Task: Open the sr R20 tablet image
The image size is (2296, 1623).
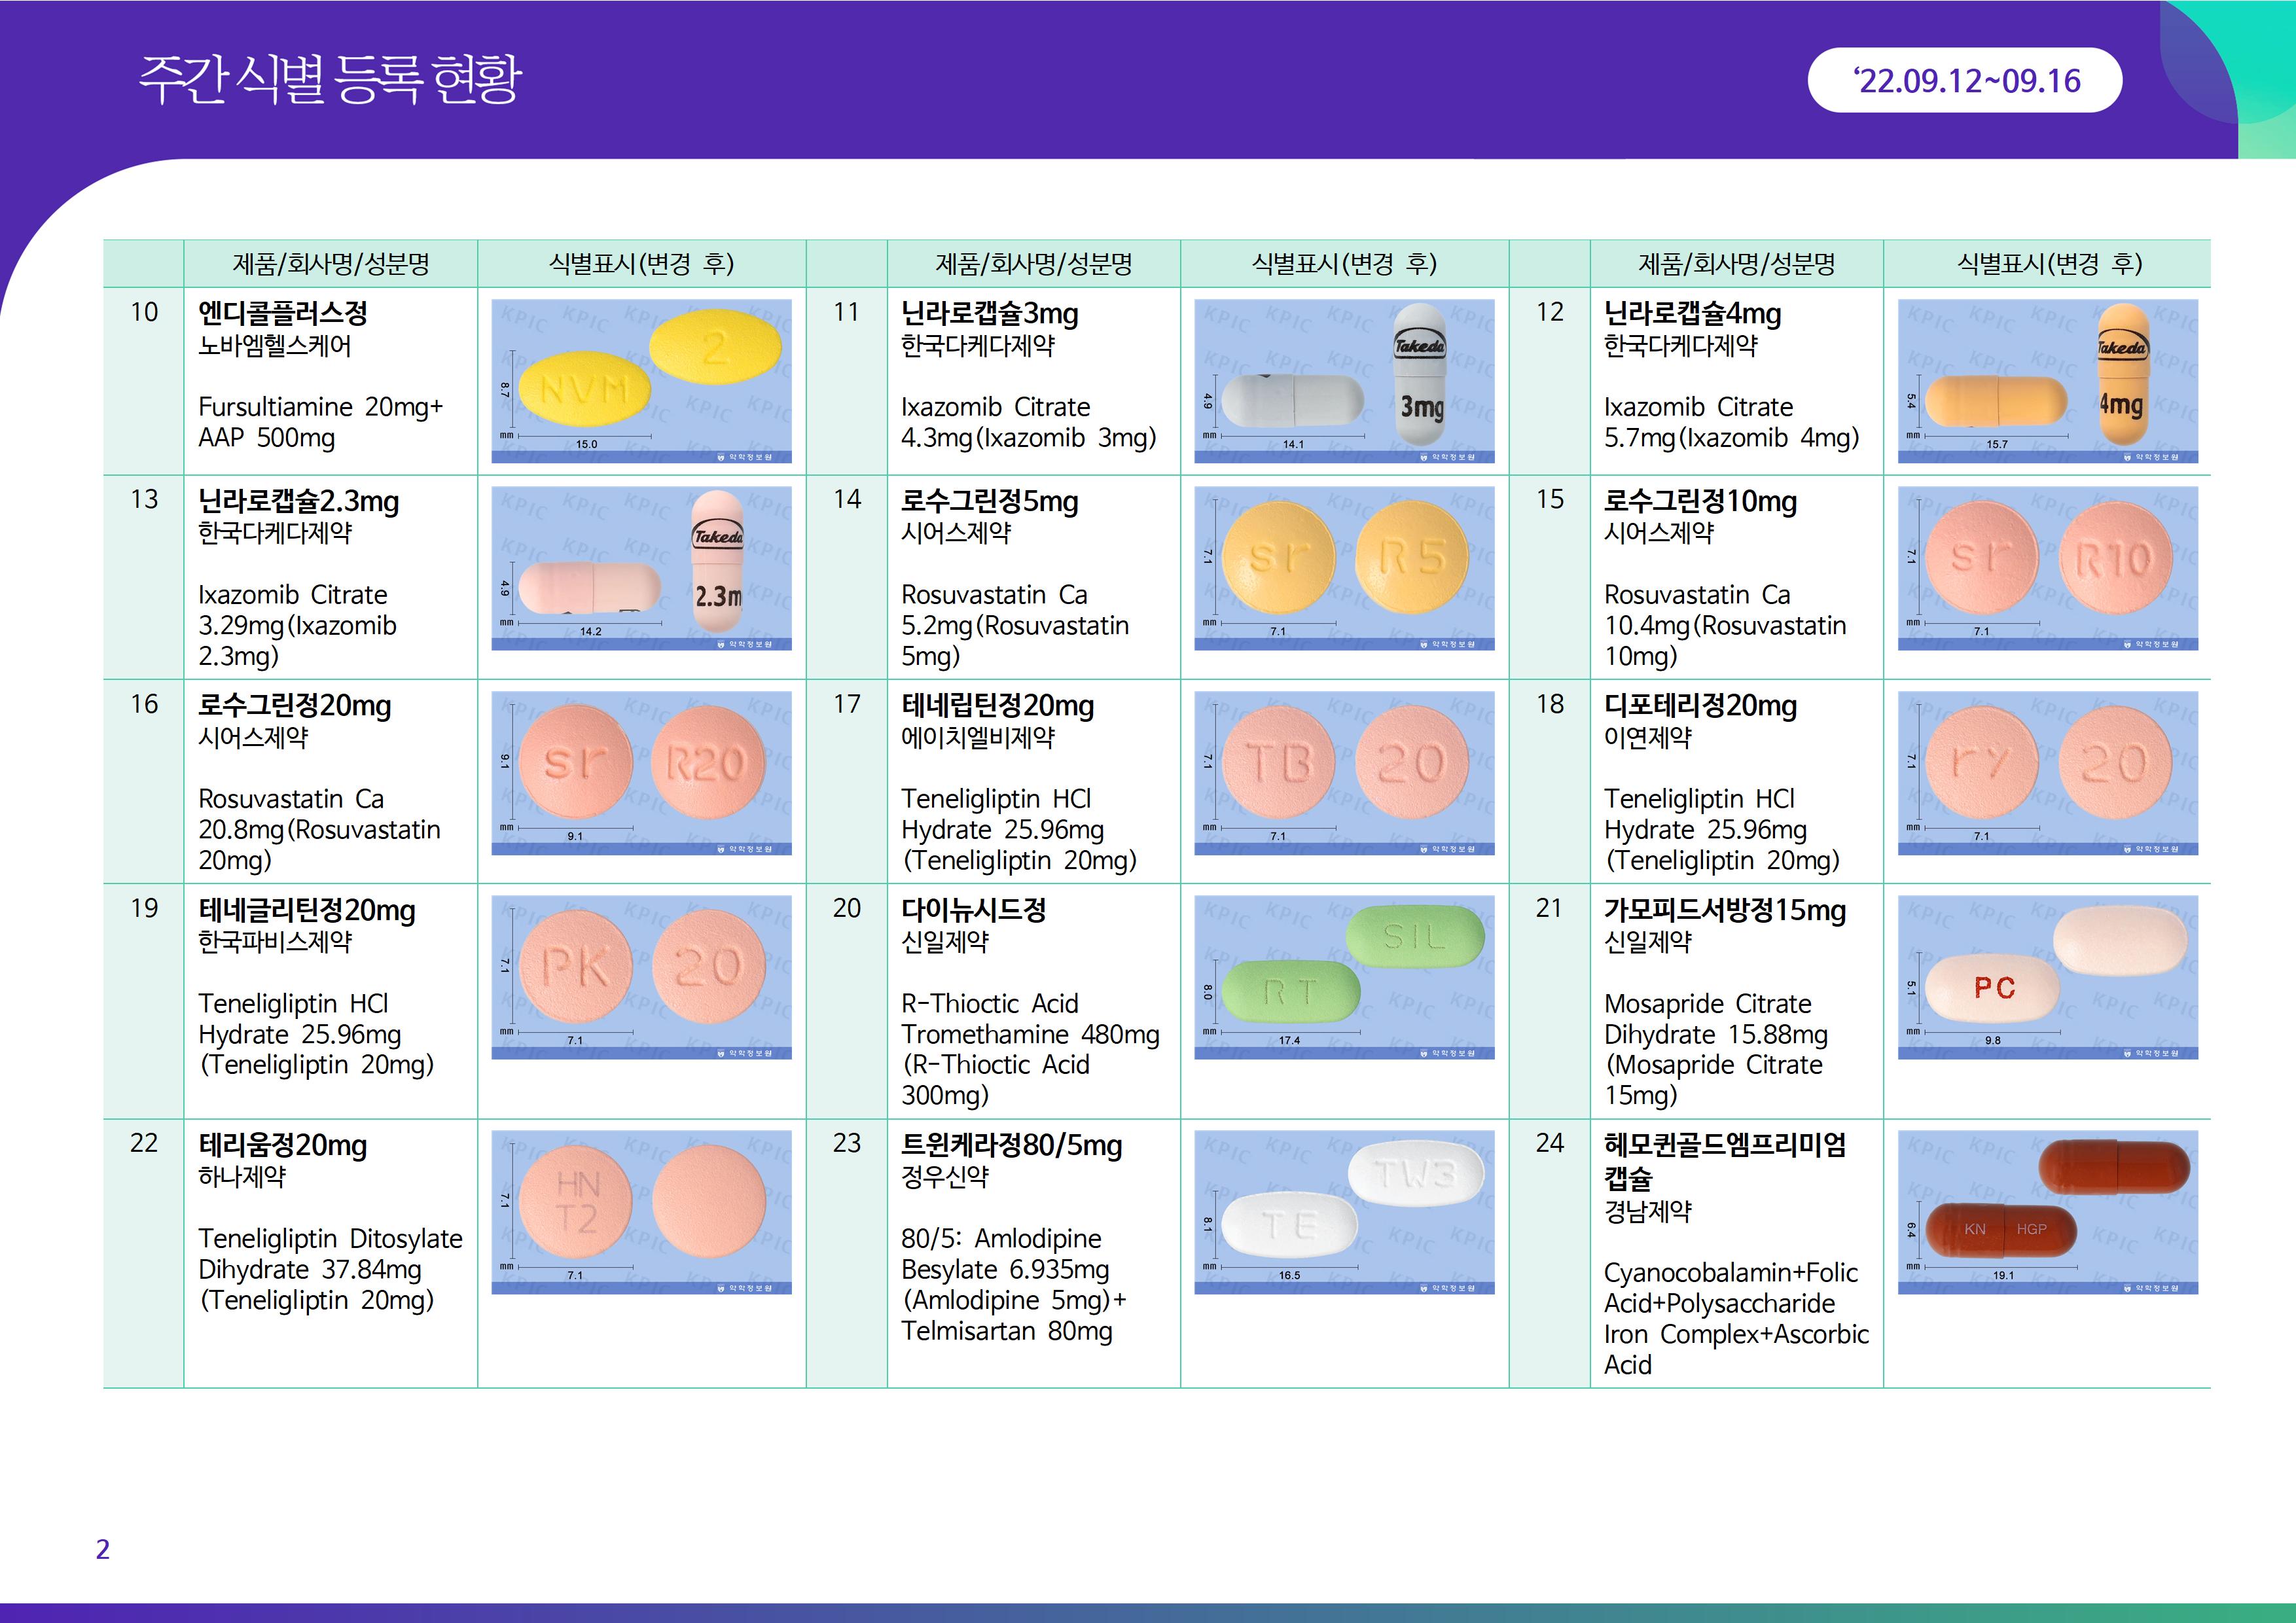Action: tap(641, 773)
